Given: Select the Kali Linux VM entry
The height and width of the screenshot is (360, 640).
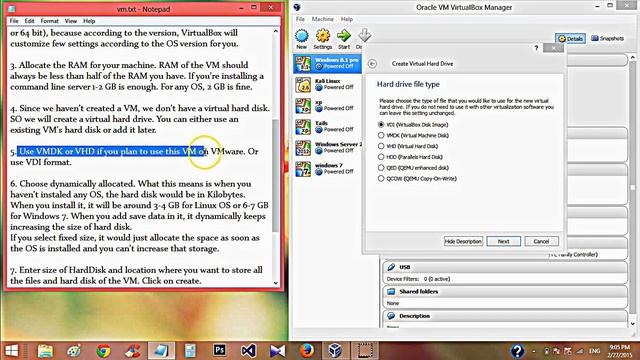Looking at the screenshot, I should click(x=327, y=84).
